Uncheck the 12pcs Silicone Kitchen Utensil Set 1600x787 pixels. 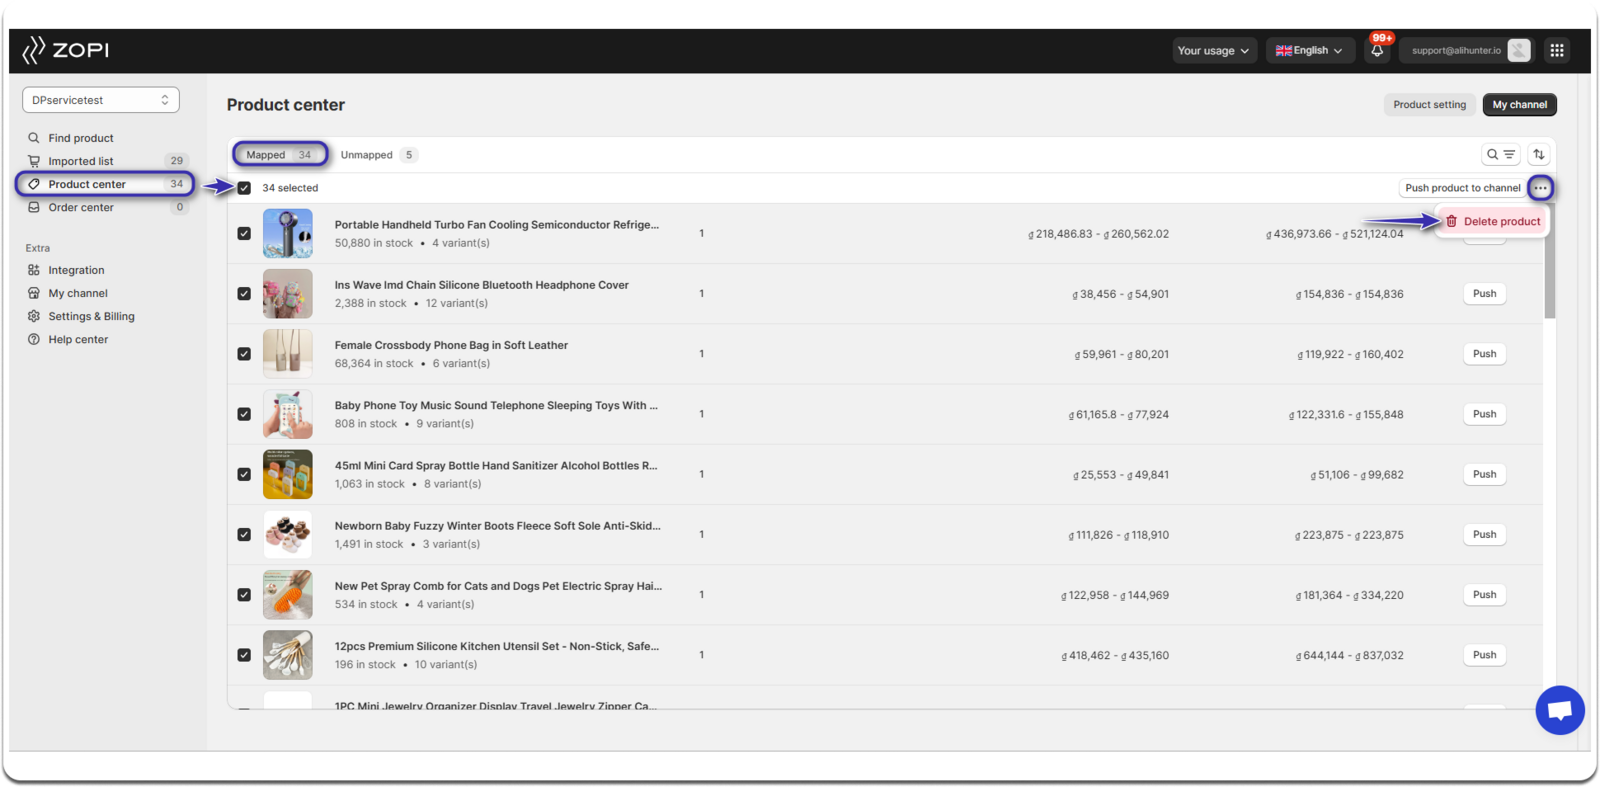click(244, 655)
